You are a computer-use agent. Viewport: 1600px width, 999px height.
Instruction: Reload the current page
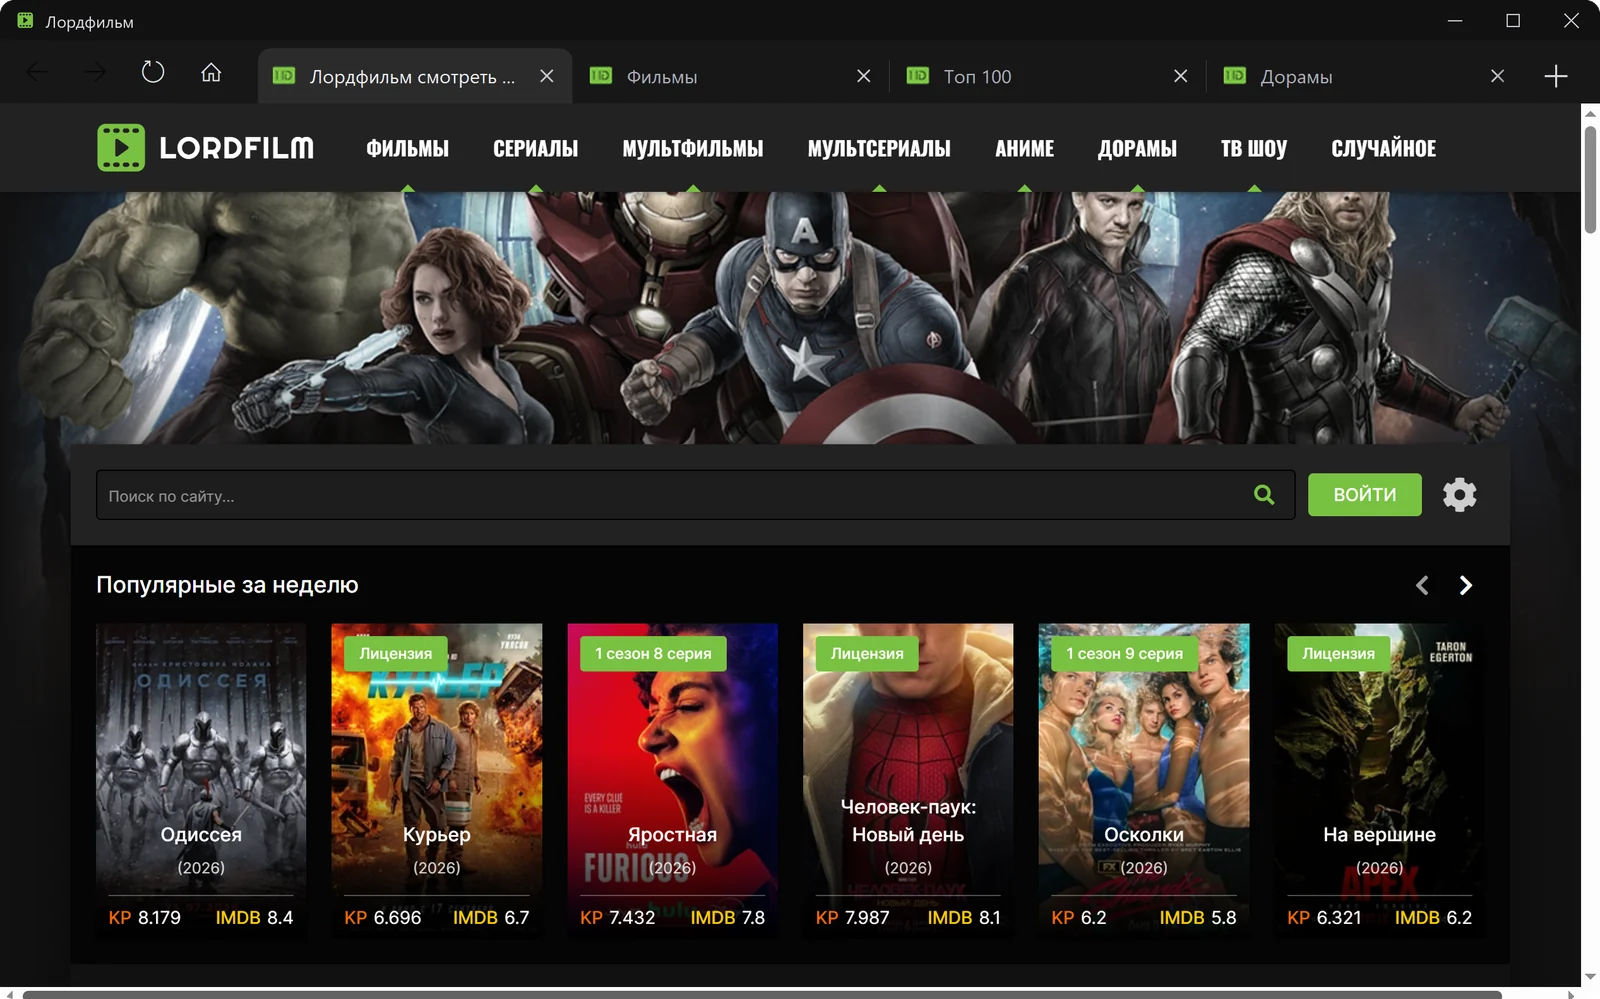click(x=153, y=72)
